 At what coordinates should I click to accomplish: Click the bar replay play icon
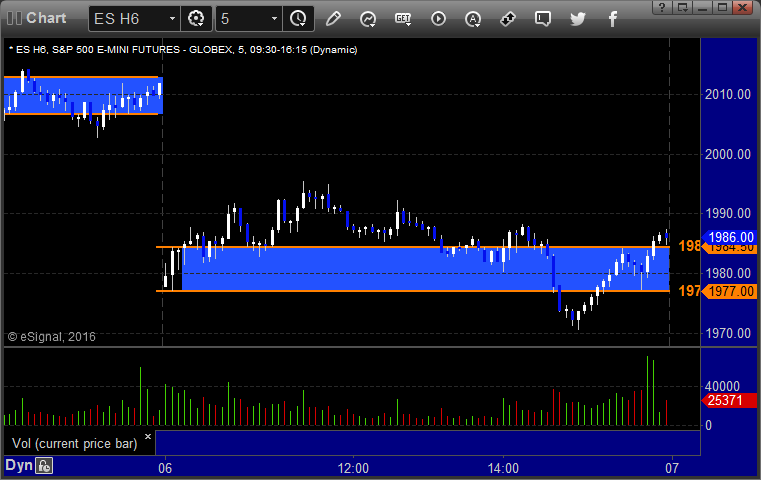click(438, 19)
